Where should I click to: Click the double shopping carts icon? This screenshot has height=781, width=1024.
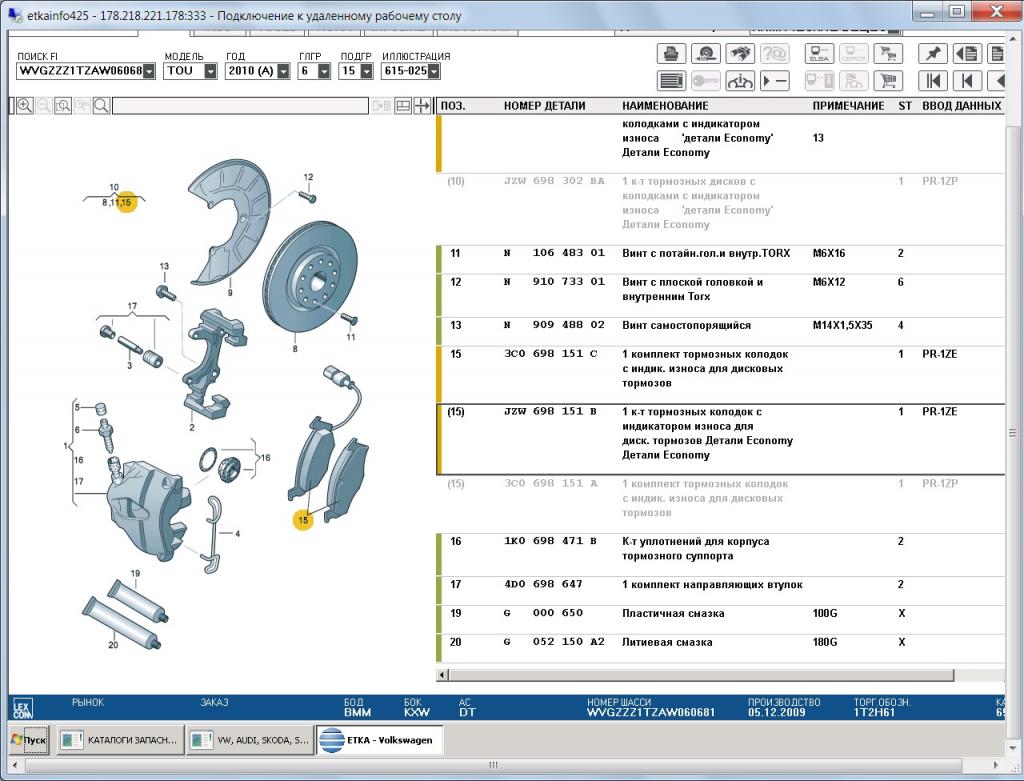click(888, 54)
